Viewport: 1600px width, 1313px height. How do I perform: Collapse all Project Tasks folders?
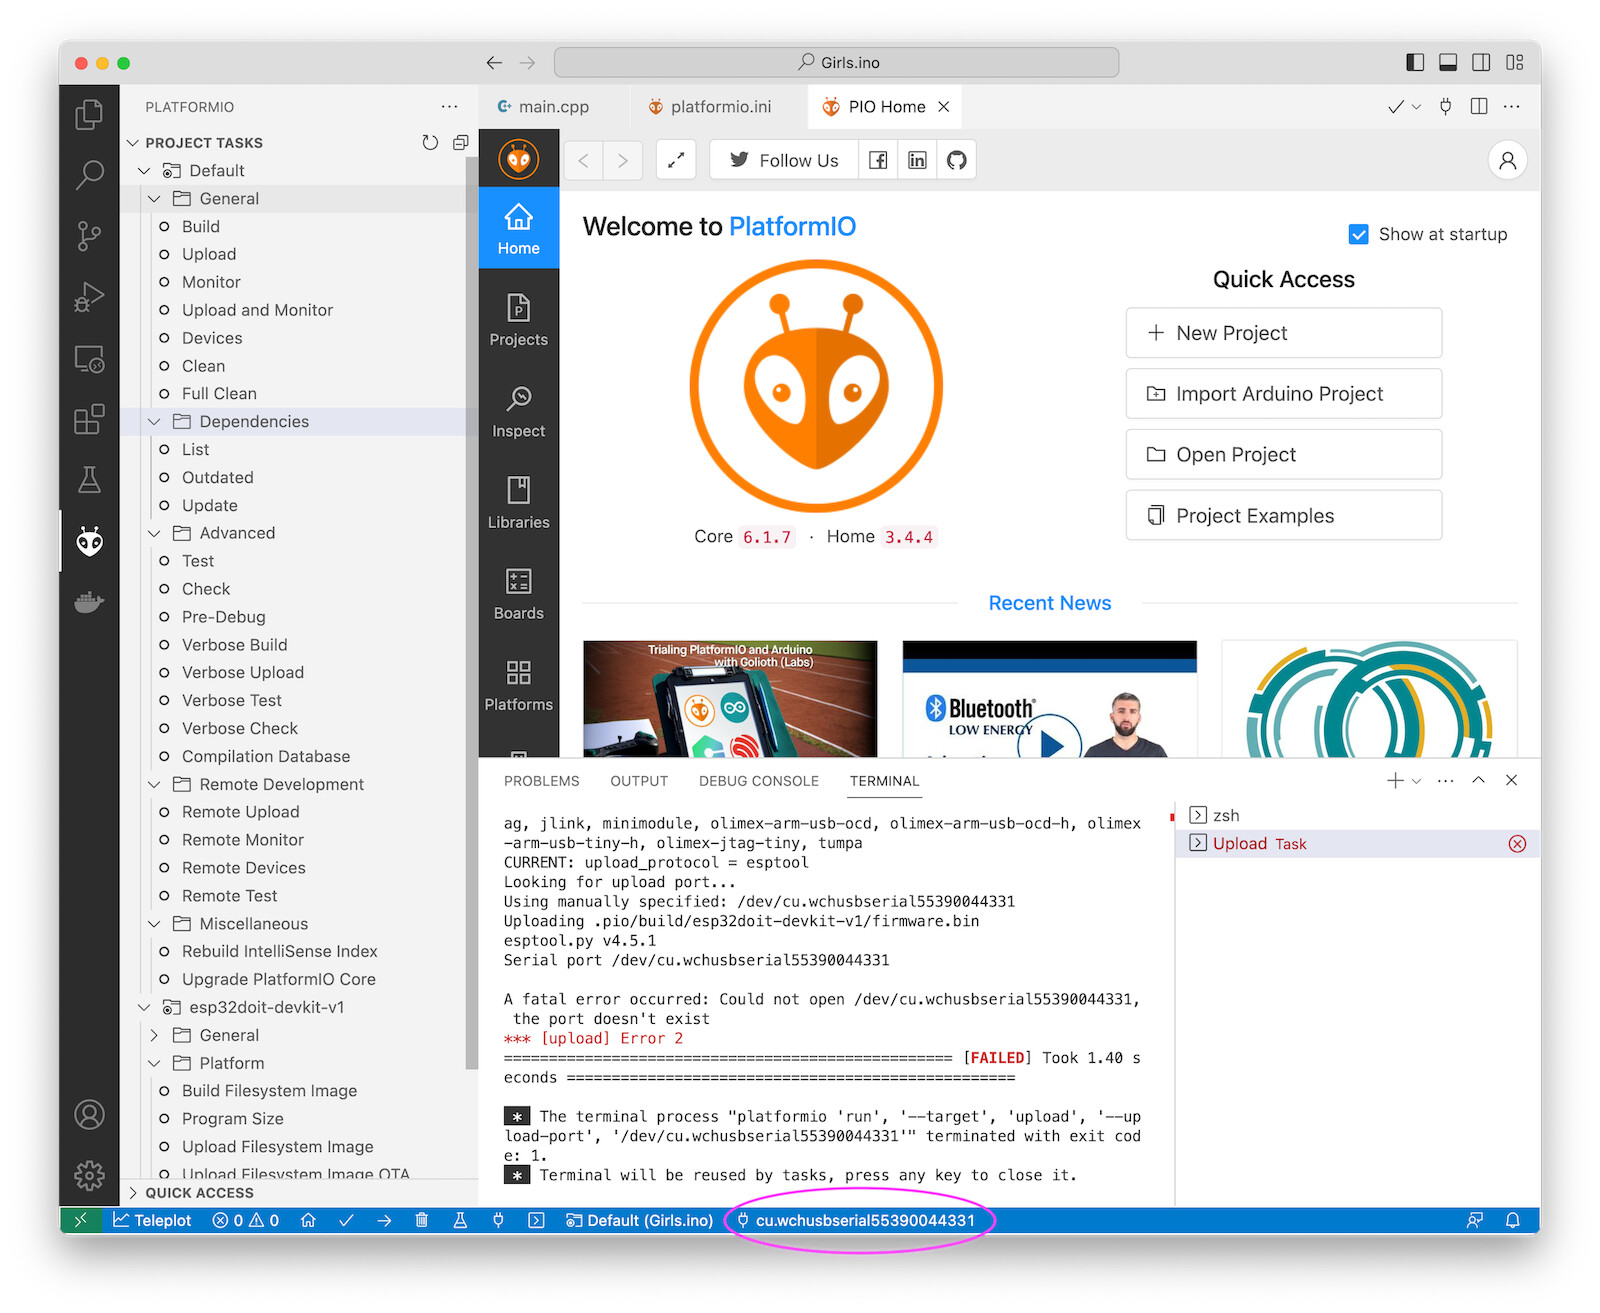pyautogui.click(x=460, y=143)
